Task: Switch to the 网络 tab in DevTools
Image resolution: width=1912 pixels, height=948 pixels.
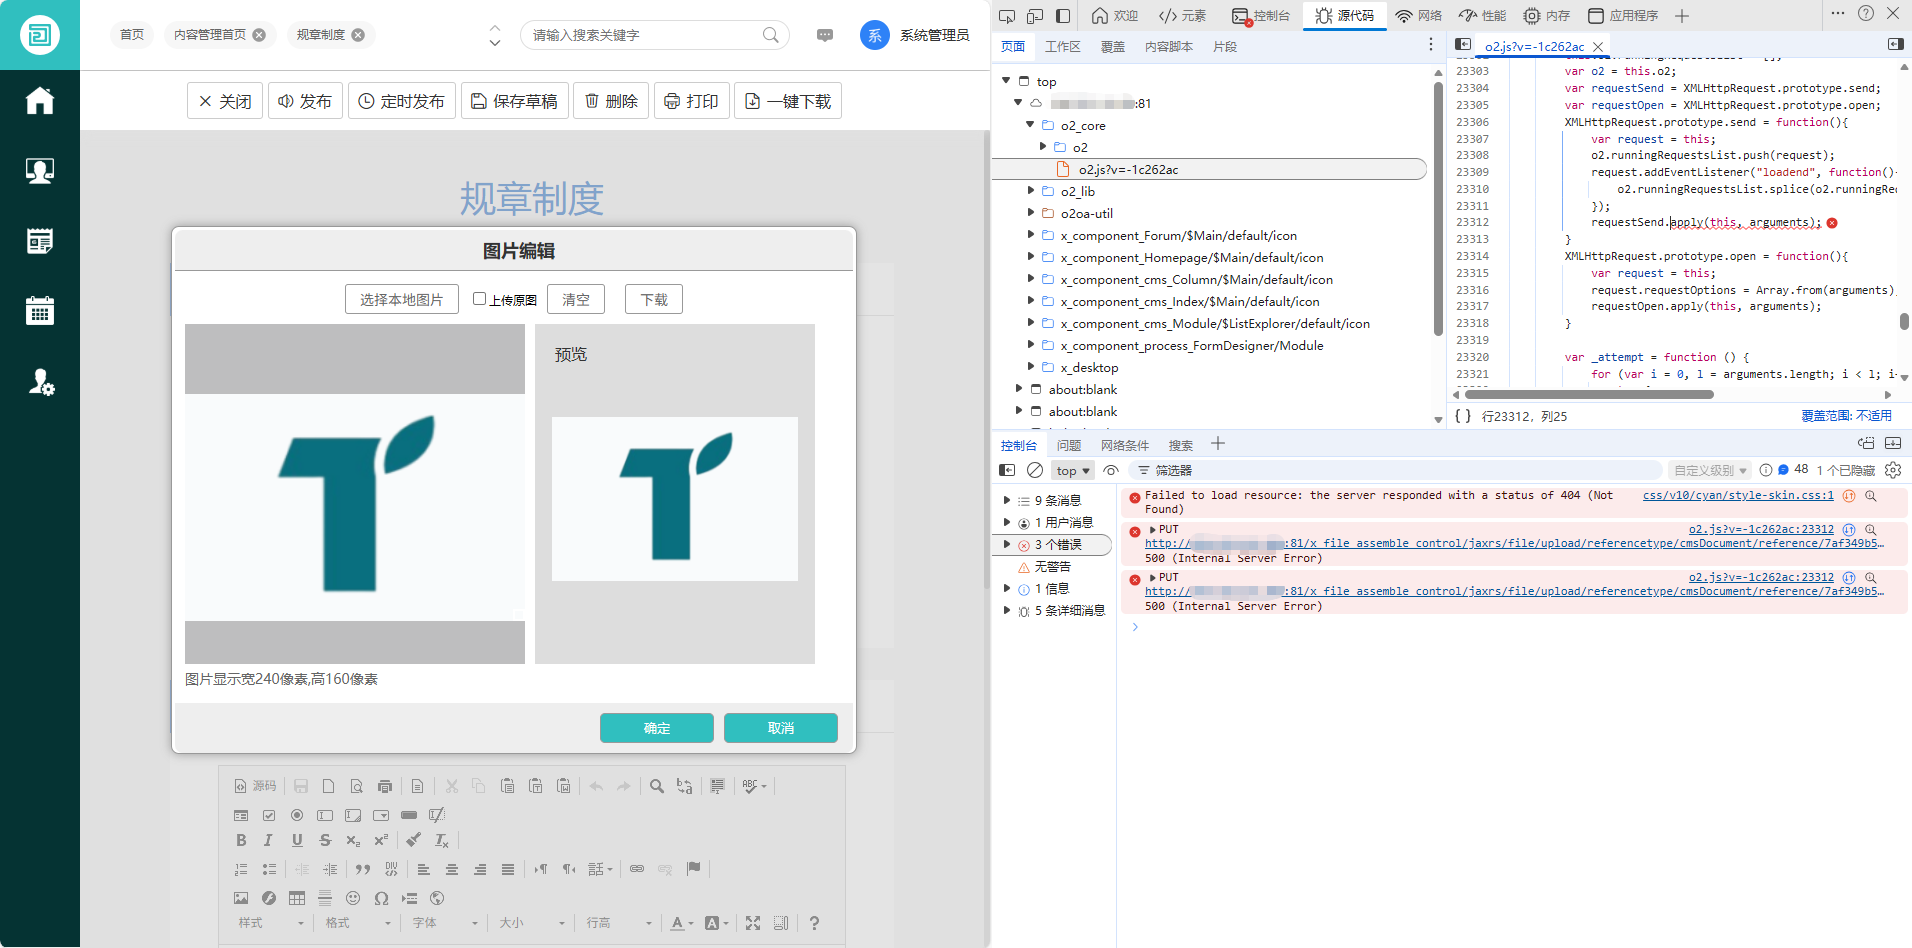Action: pyautogui.click(x=1419, y=15)
